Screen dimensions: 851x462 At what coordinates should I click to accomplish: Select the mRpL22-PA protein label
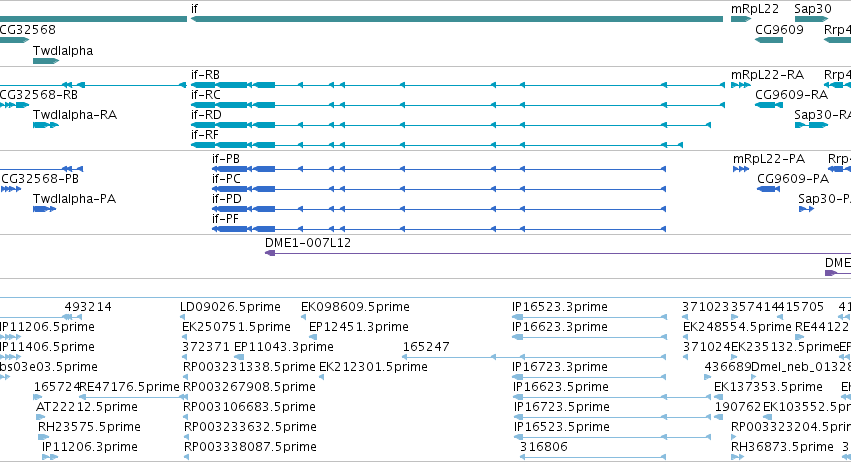click(x=769, y=159)
